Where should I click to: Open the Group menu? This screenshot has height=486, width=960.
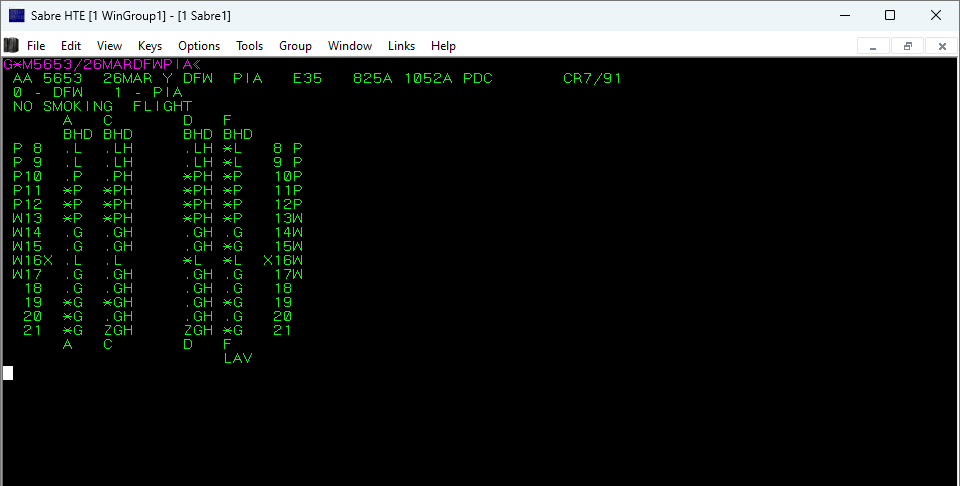point(295,46)
